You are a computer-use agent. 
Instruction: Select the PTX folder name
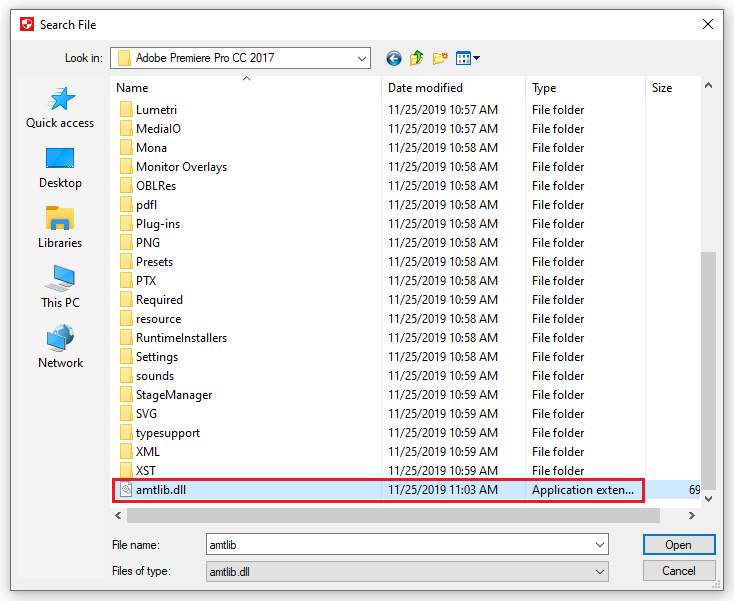(146, 281)
